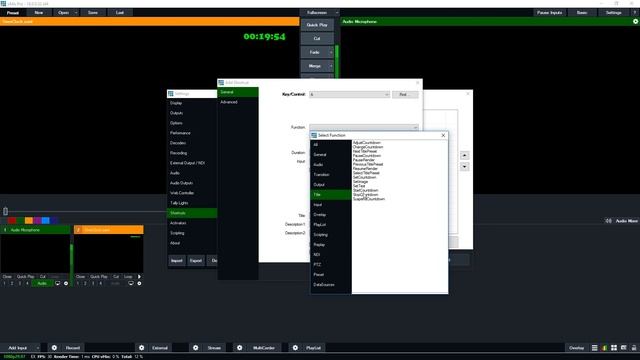Move shortcut down with the arrow button
640x360 pixels.
pos(464,167)
